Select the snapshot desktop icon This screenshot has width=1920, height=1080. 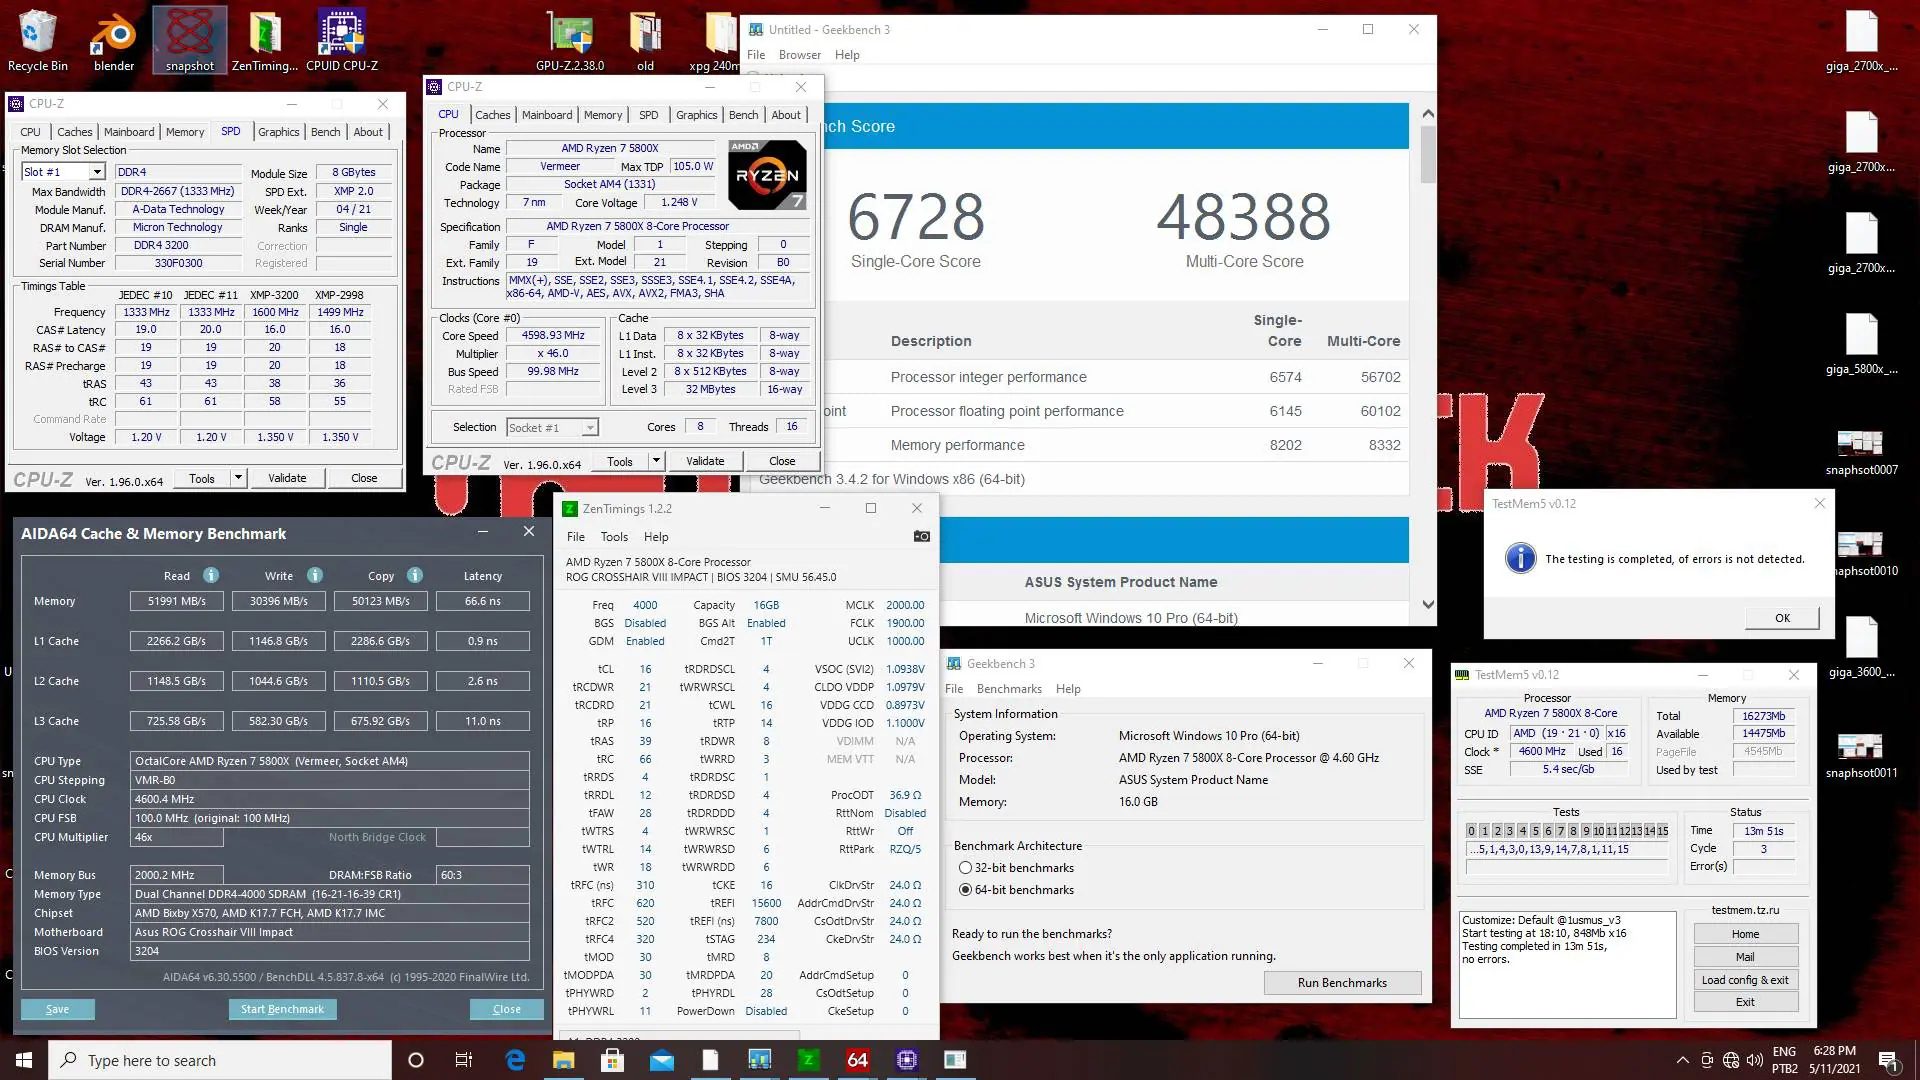(x=190, y=41)
